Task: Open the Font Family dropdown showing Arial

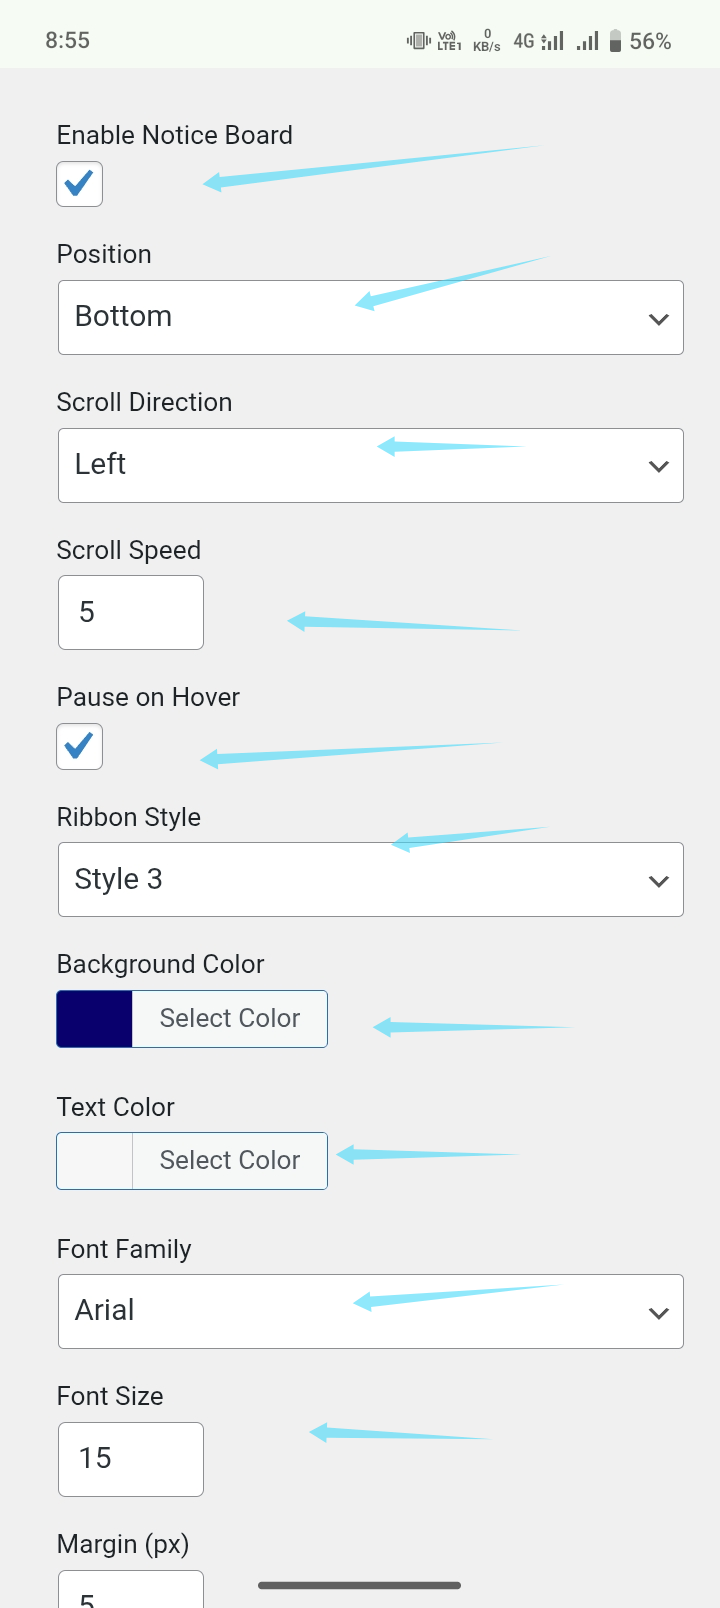Action: (x=370, y=1312)
